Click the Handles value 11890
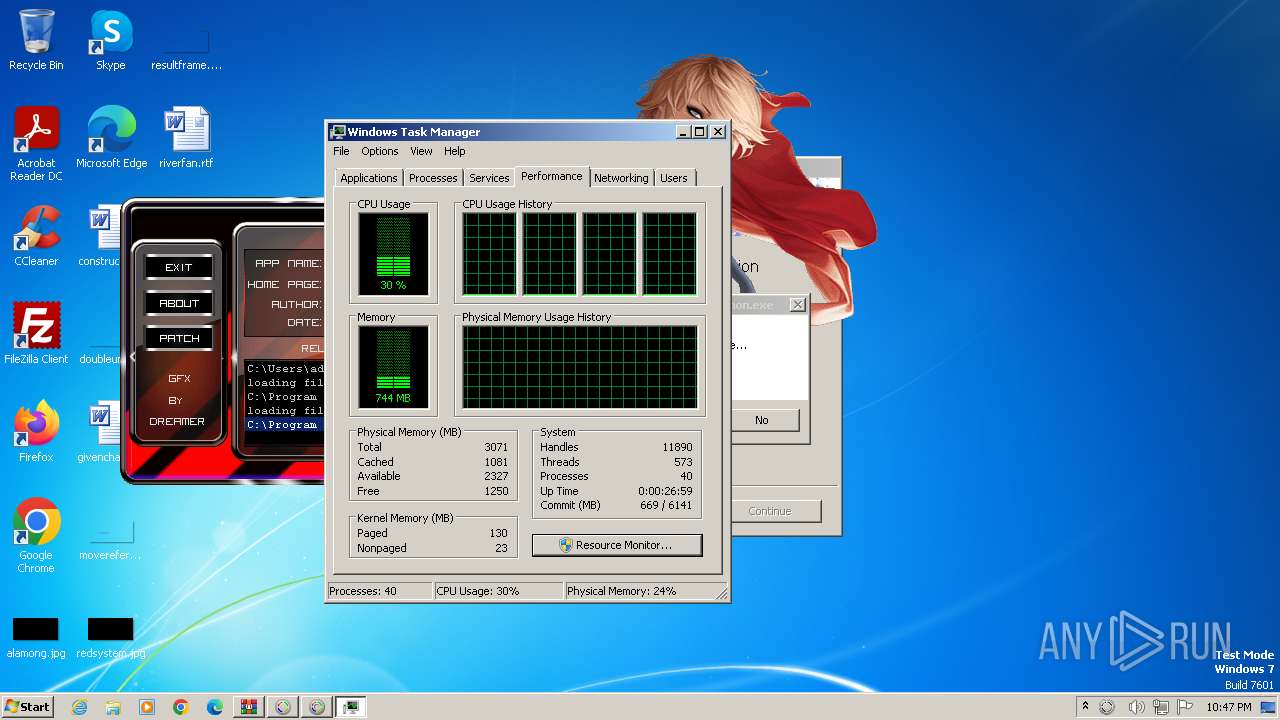 pos(677,447)
